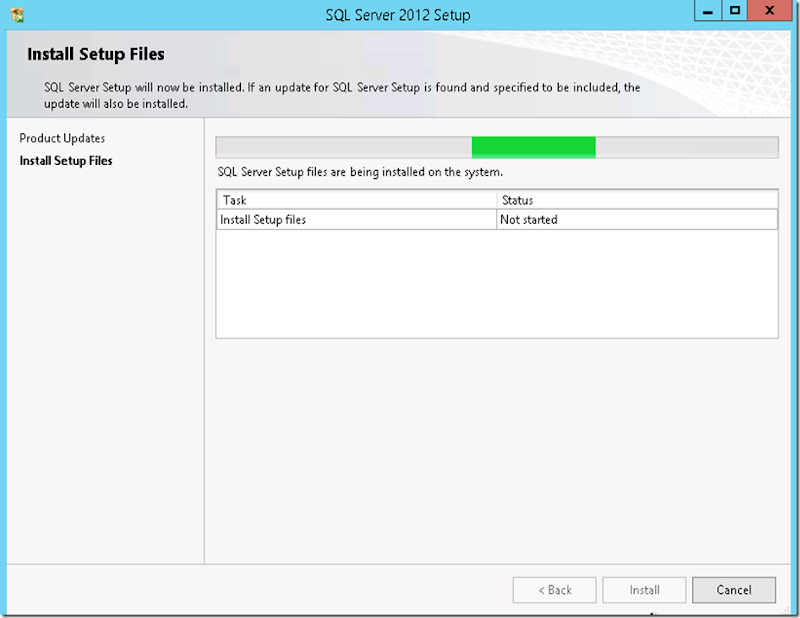800x618 pixels.
Task: Click the disabled Install button
Action: pyautogui.click(x=644, y=590)
